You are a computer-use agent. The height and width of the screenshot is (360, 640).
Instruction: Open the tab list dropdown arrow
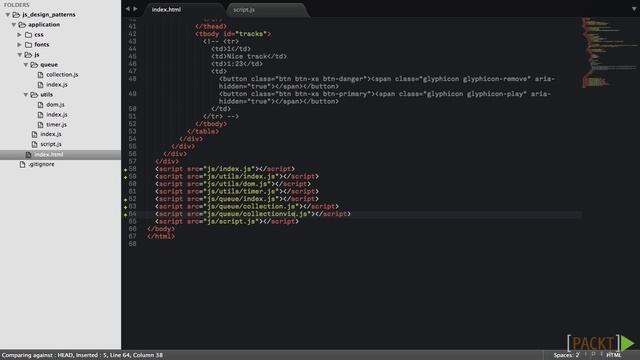pos(634,9)
